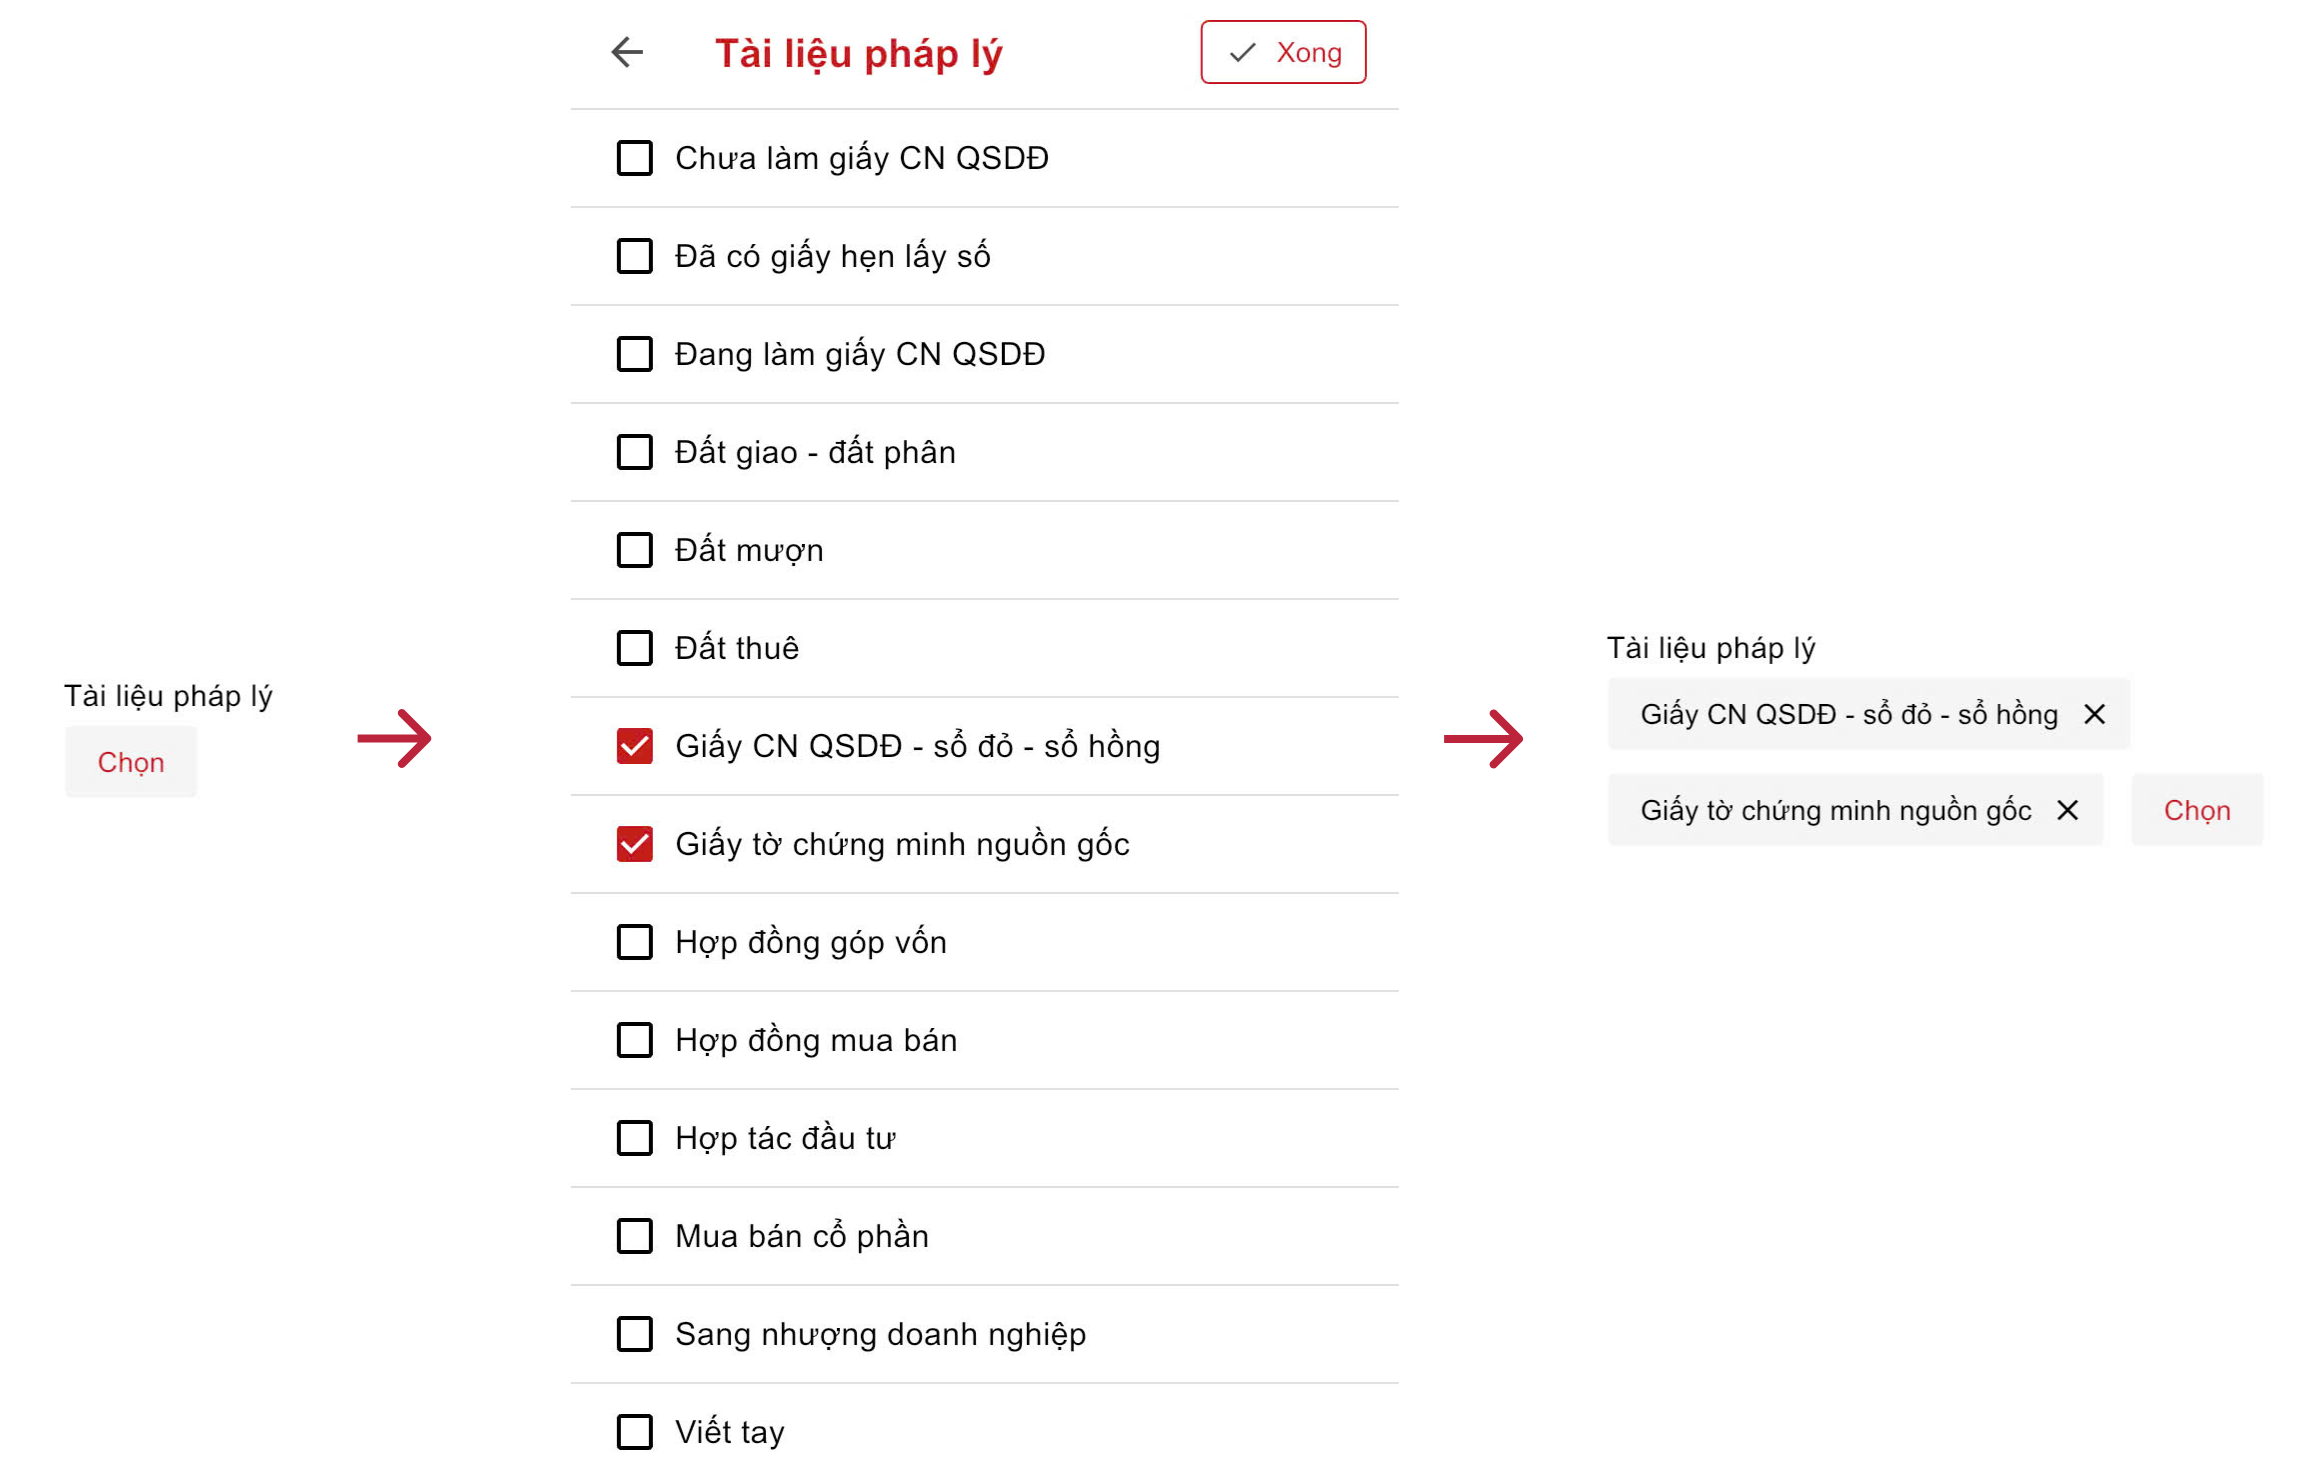Viewport: 2297px width, 1477px height.
Task: Check the Hợp đồng góp vốn box
Action: [x=634, y=942]
